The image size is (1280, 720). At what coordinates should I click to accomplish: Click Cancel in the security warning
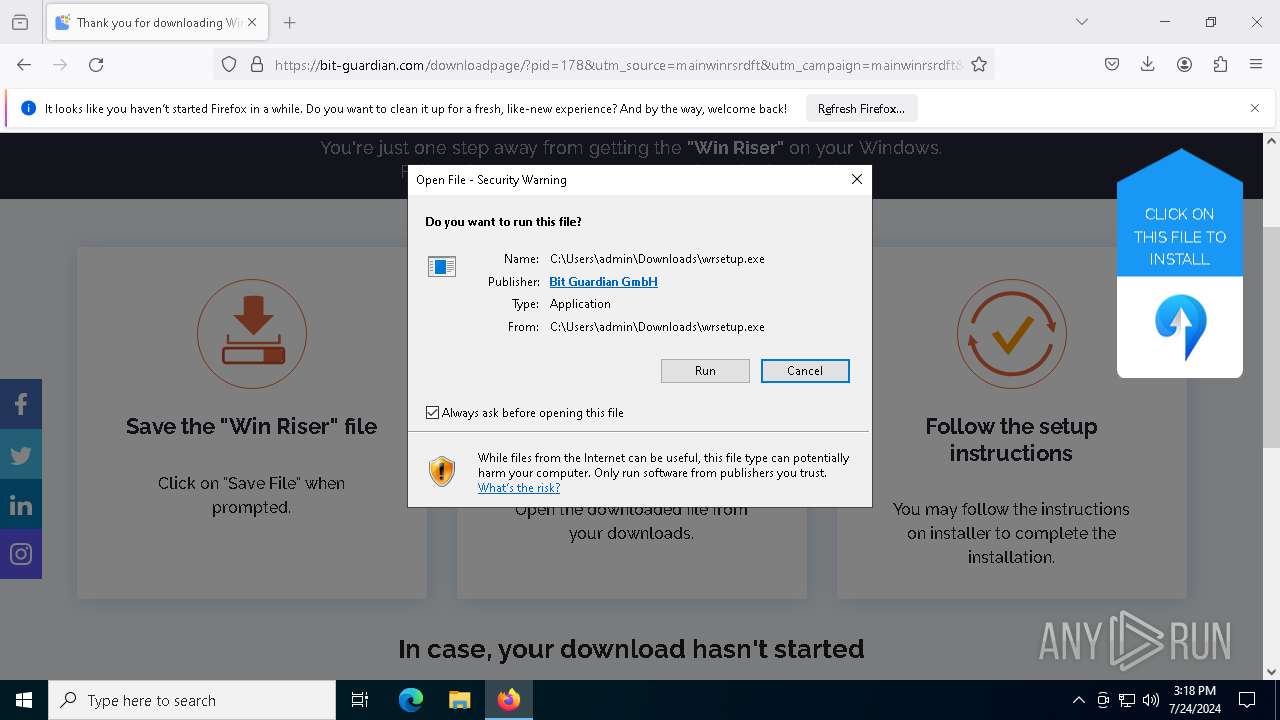(x=805, y=371)
